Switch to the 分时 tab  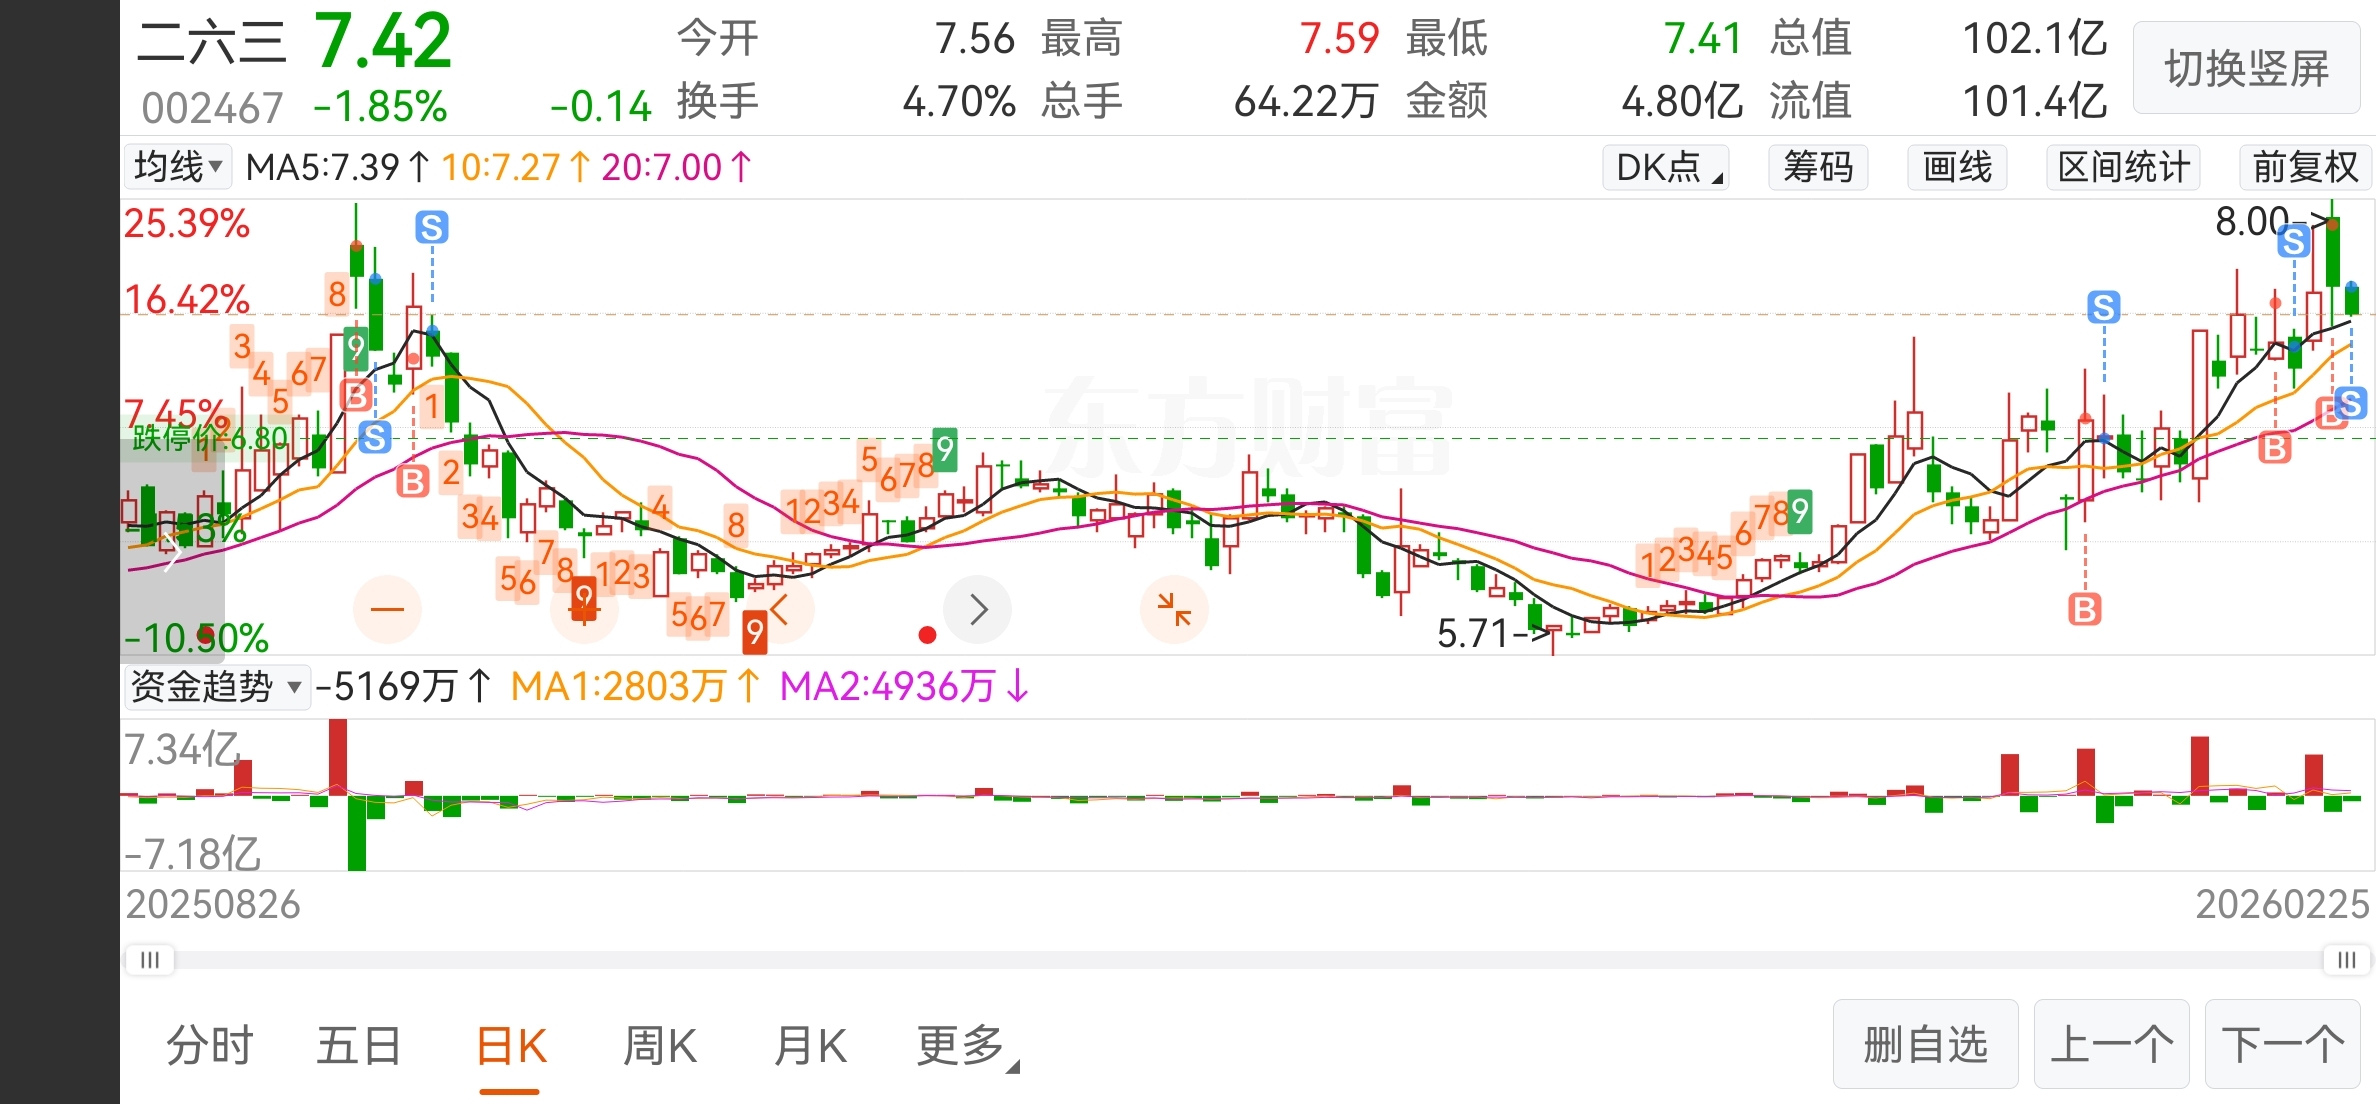[210, 1046]
